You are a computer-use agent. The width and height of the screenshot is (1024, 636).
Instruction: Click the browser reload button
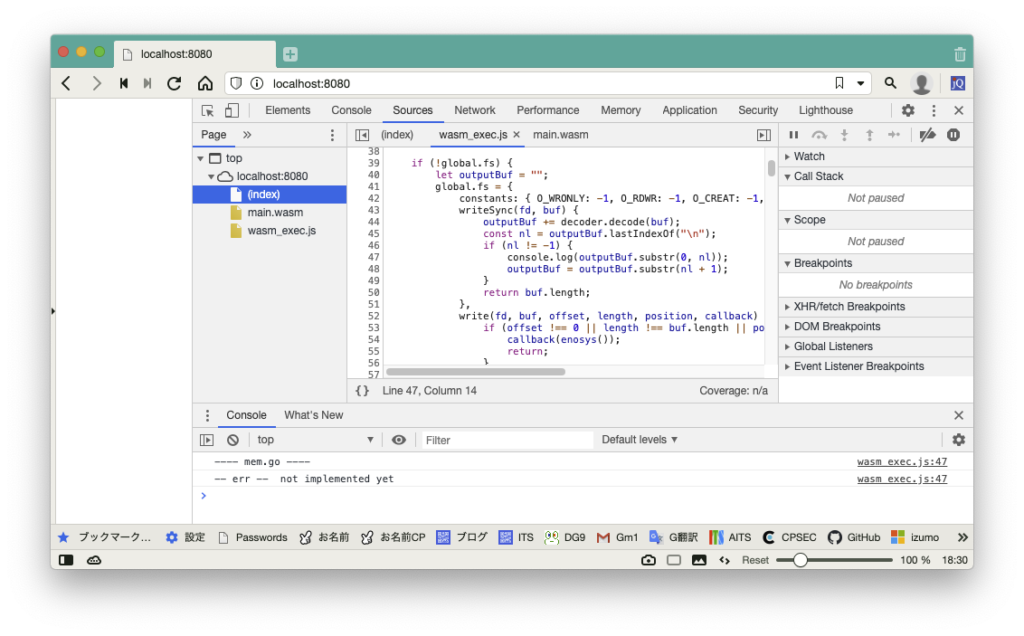[174, 84]
